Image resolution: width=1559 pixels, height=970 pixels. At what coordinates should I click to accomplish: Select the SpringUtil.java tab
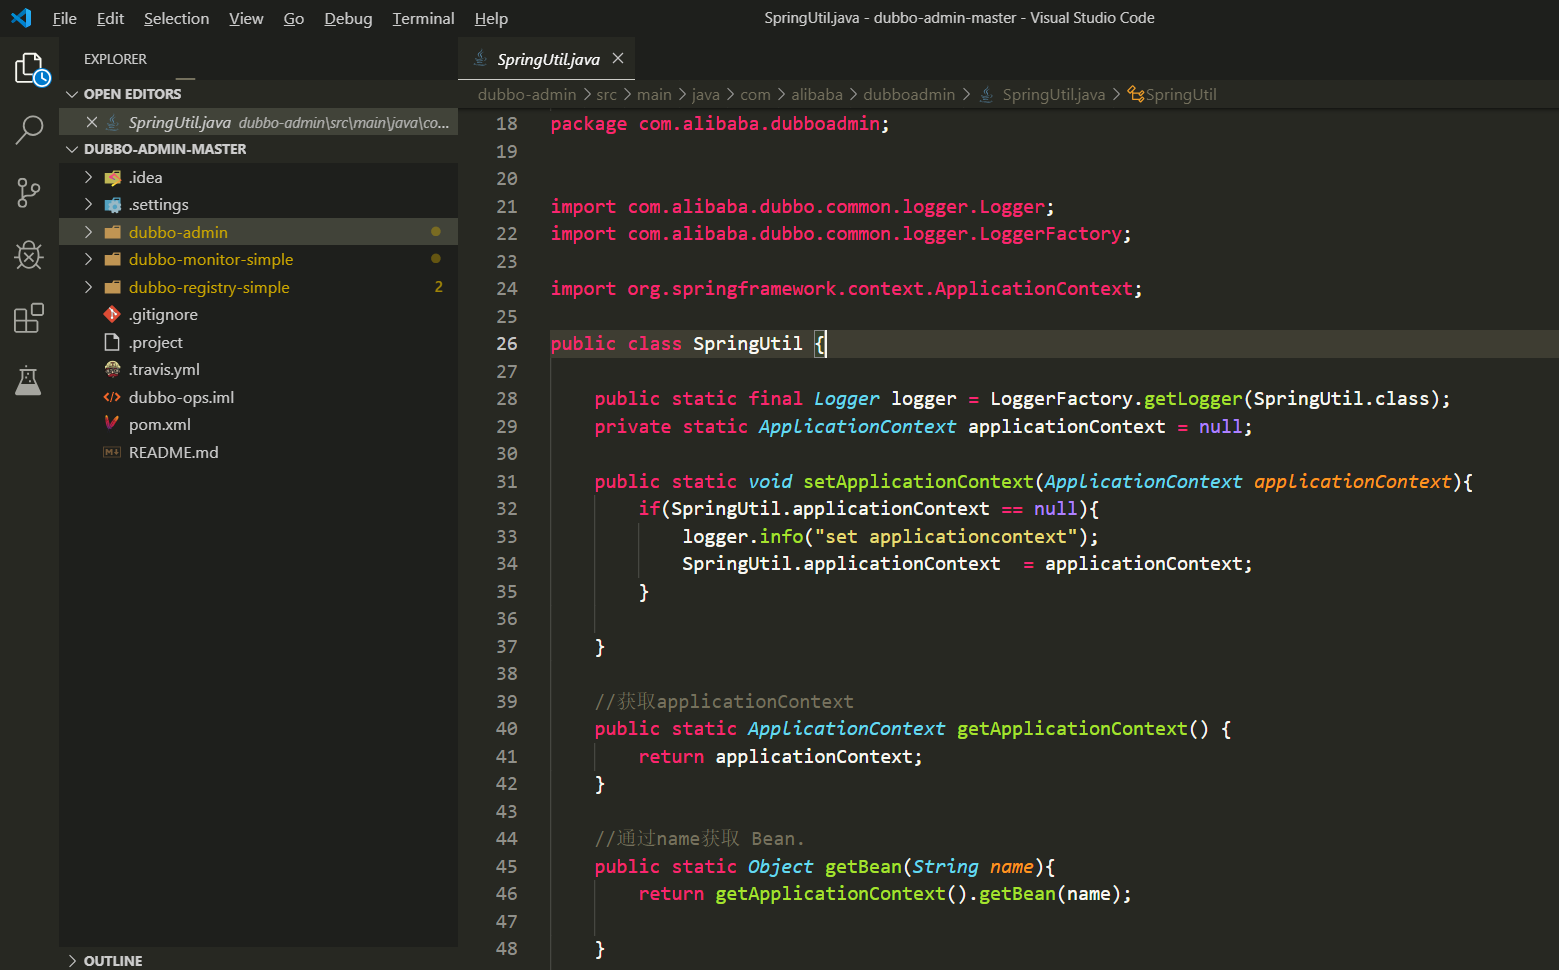click(x=548, y=59)
